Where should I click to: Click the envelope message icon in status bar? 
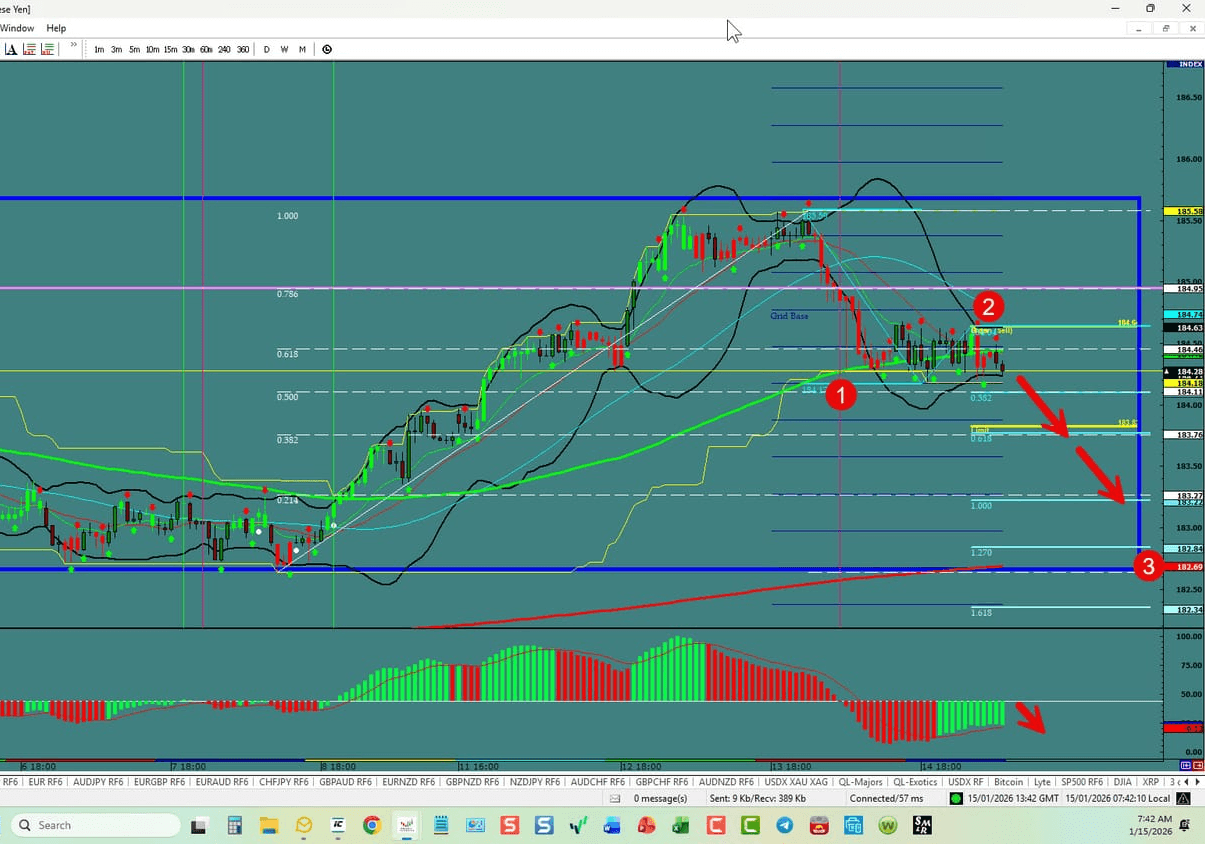(x=615, y=798)
